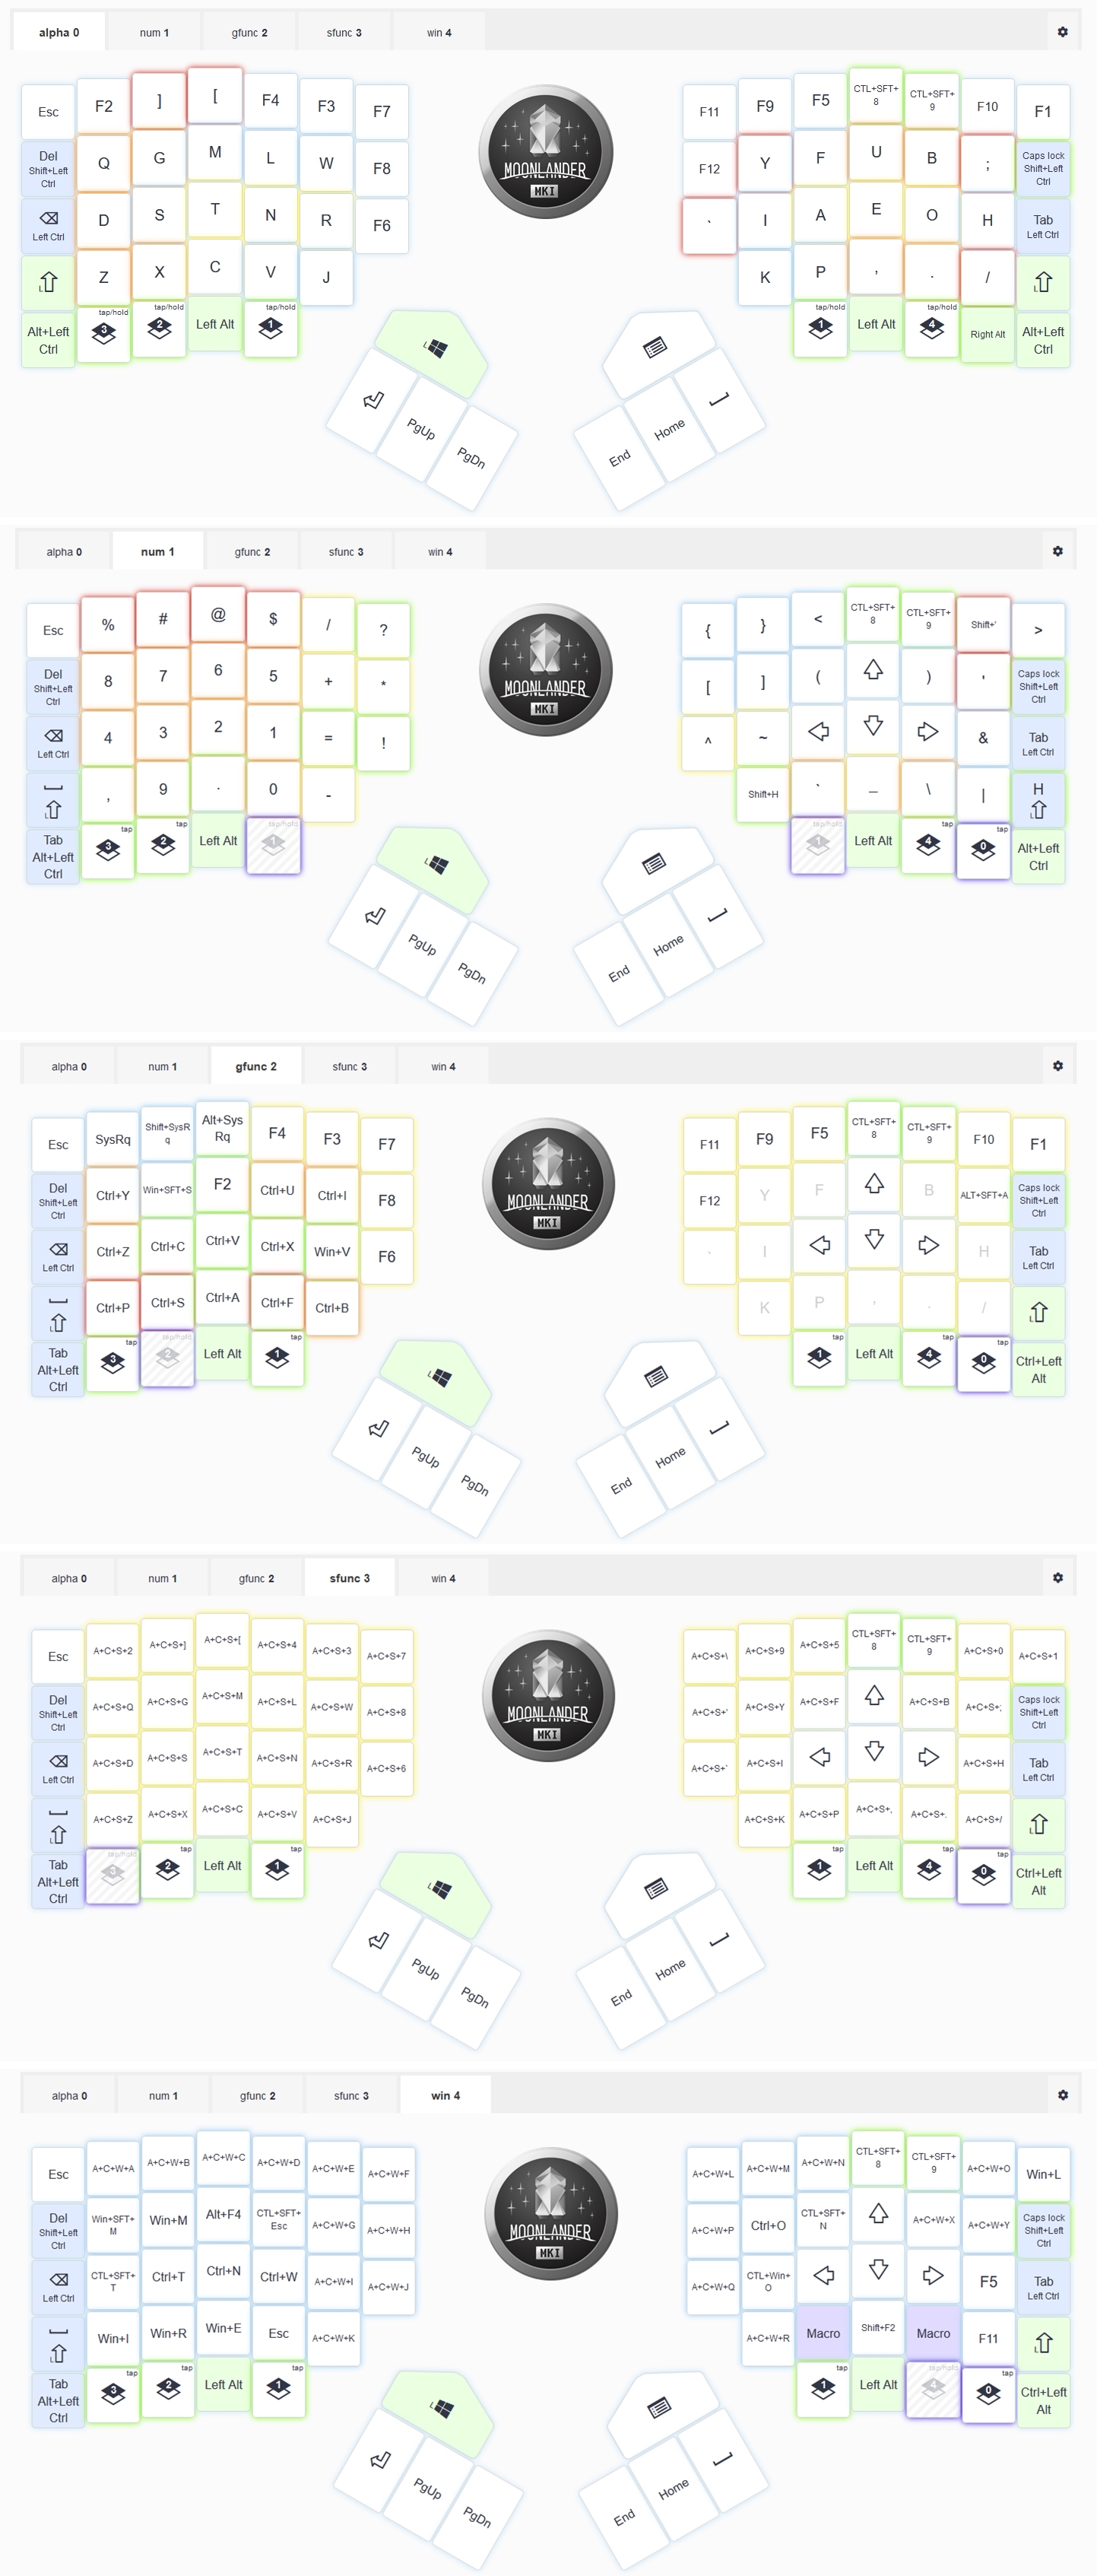Open alpha 0 tab in the win layer panel

click(69, 2096)
